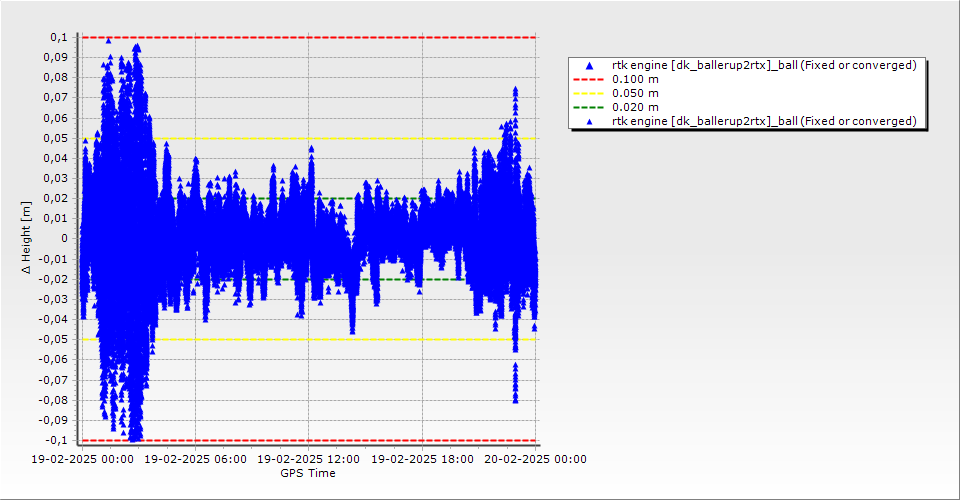Image resolution: width=960 pixels, height=500 pixels.
Task: Click the 0,09 y-axis label
Action: (56, 58)
